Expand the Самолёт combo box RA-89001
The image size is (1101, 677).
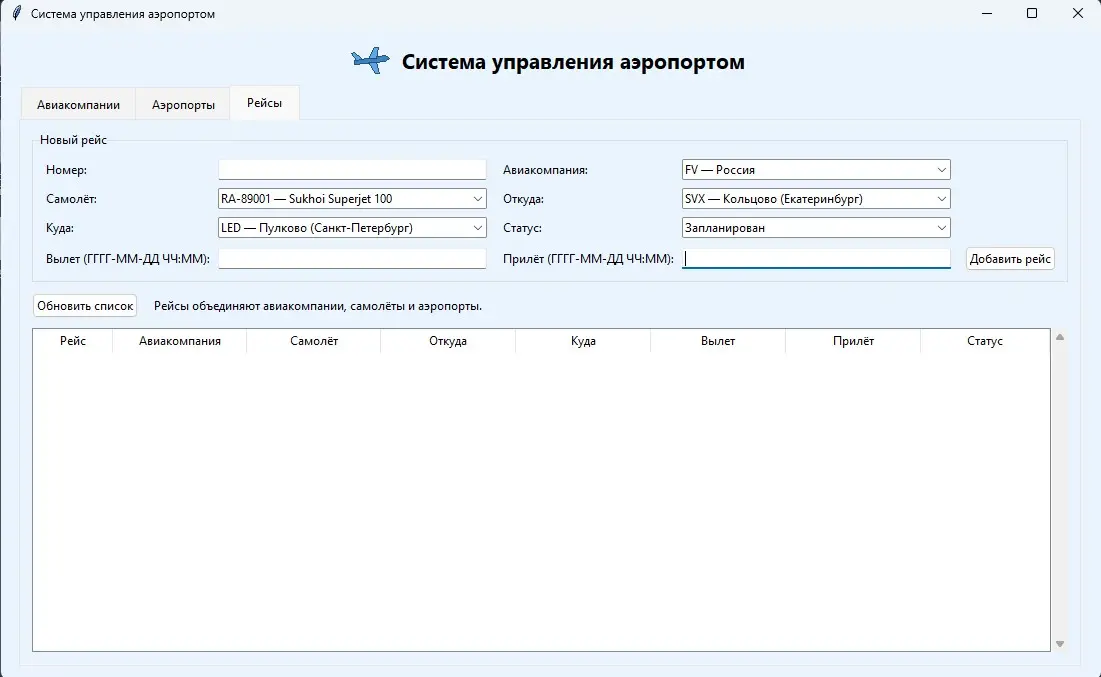click(x=352, y=199)
